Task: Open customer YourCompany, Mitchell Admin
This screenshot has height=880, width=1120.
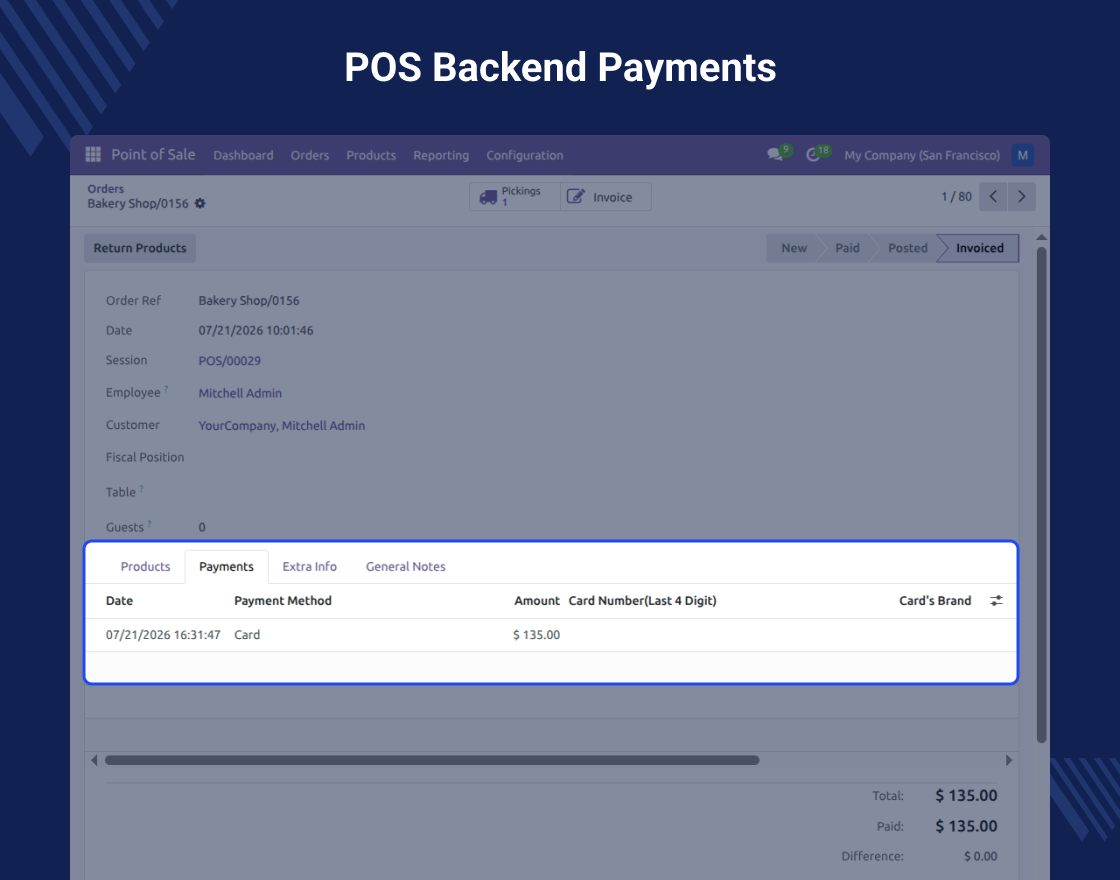Action: (x=281, y=425)
